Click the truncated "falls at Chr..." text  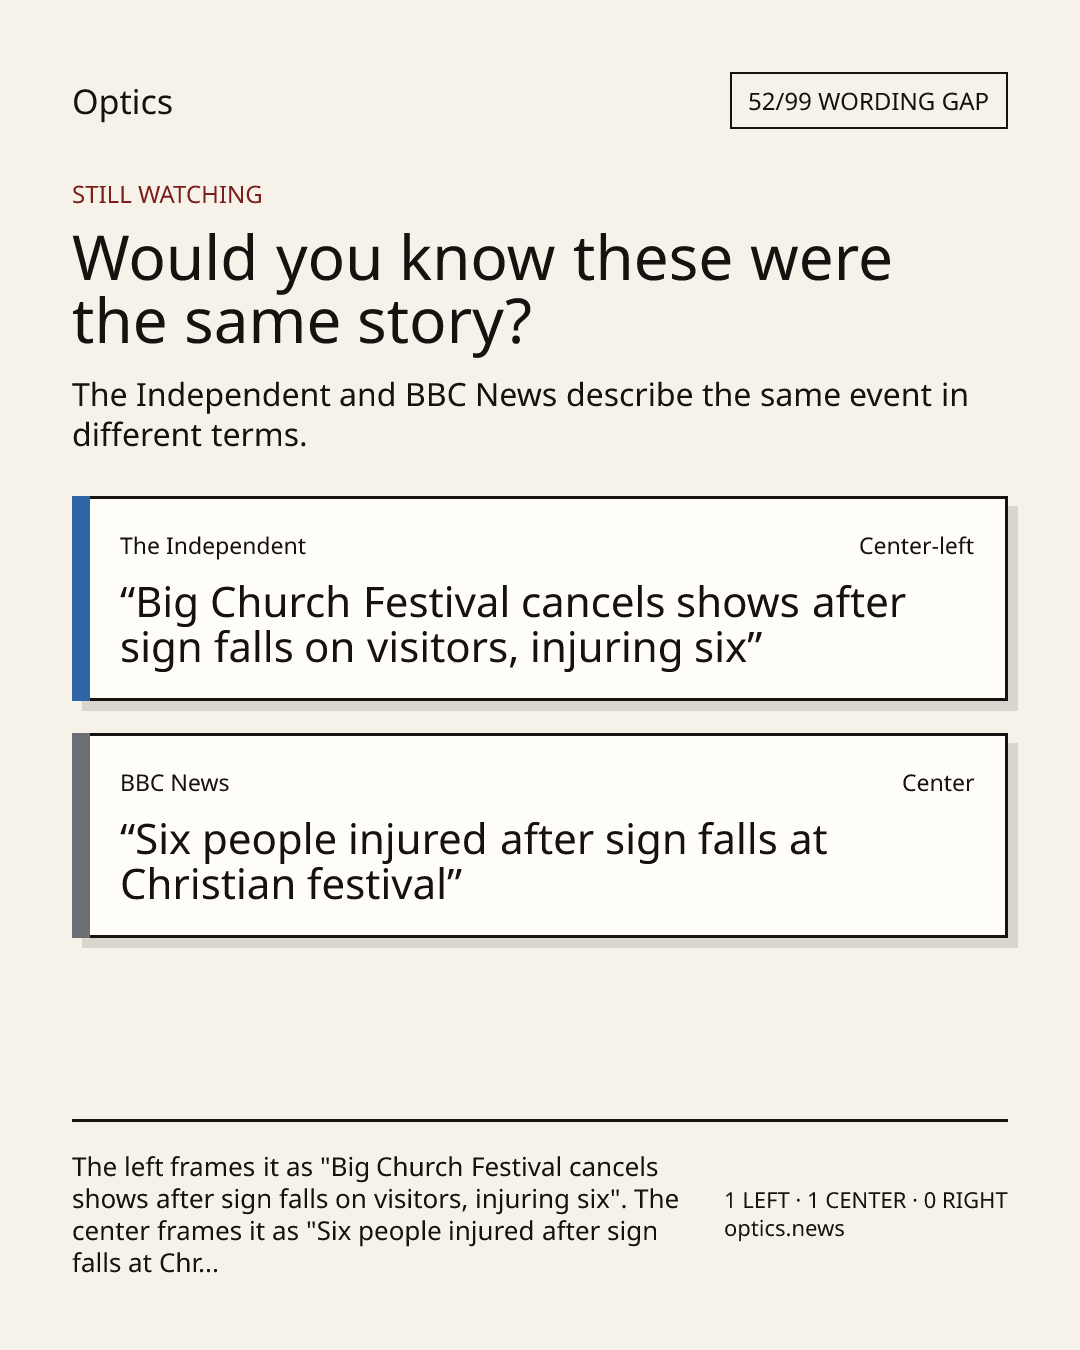click(145, 1263)
